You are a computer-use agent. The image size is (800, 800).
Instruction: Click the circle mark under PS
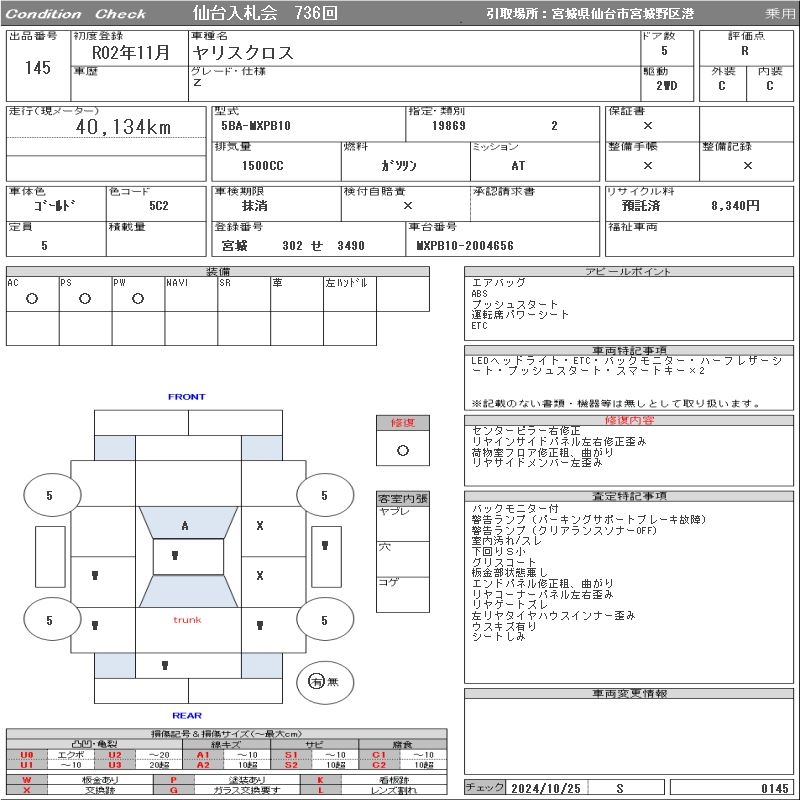click(85, 299)
